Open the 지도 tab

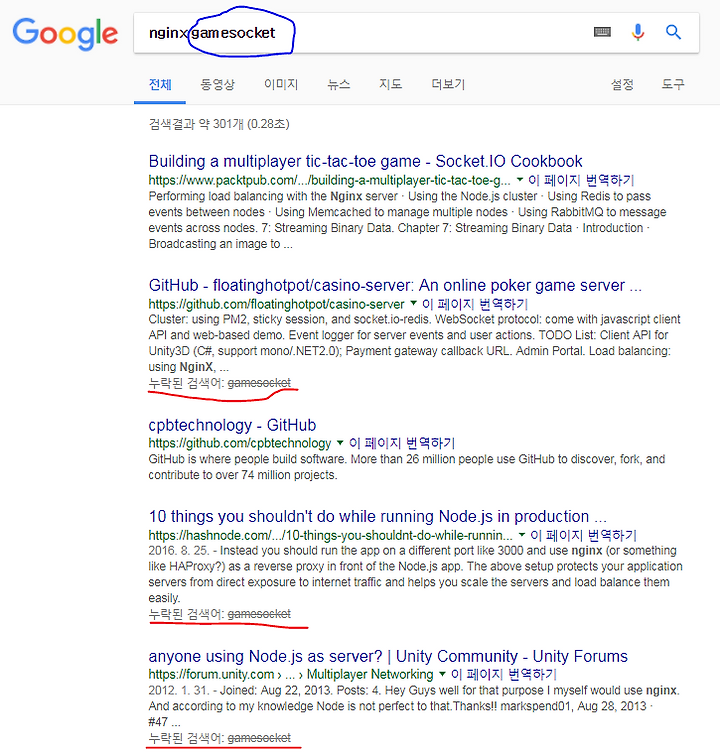pyautogui.click(x=390, y=84)
